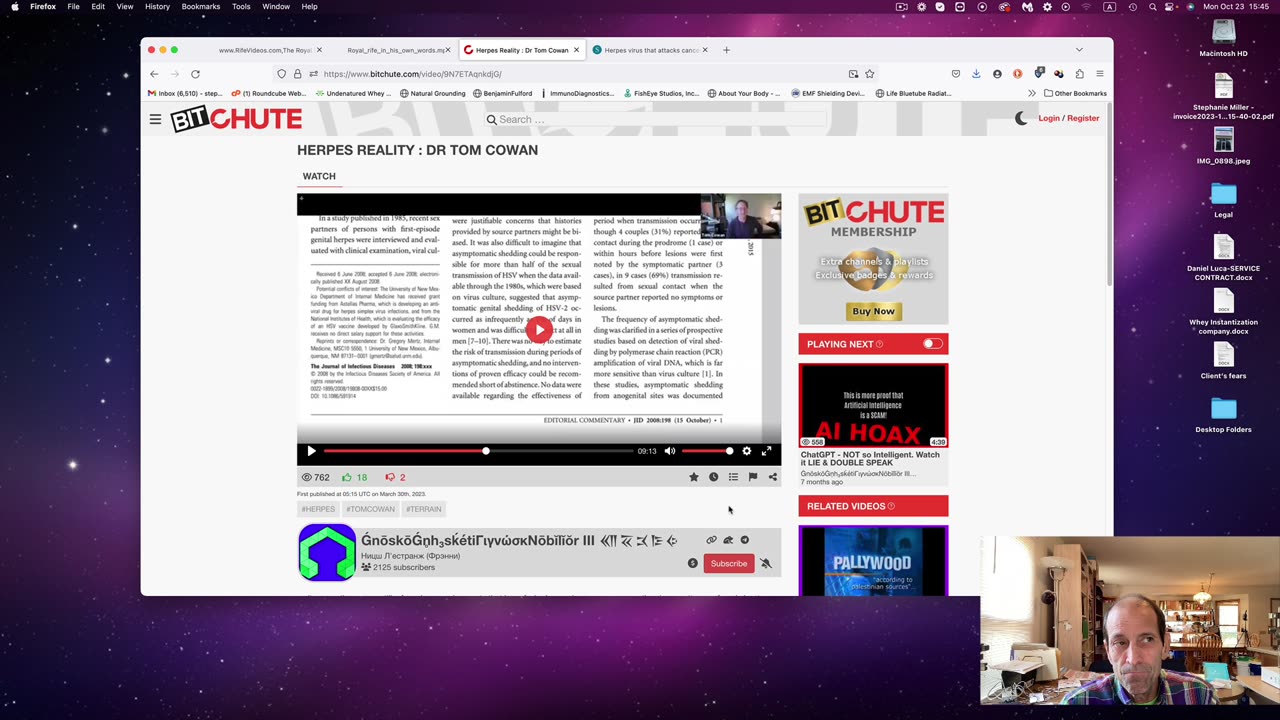Open the channel's Telegram icon
This screenshot has height=720, width=1280.
pyautogui.click(x=745, y=540)
